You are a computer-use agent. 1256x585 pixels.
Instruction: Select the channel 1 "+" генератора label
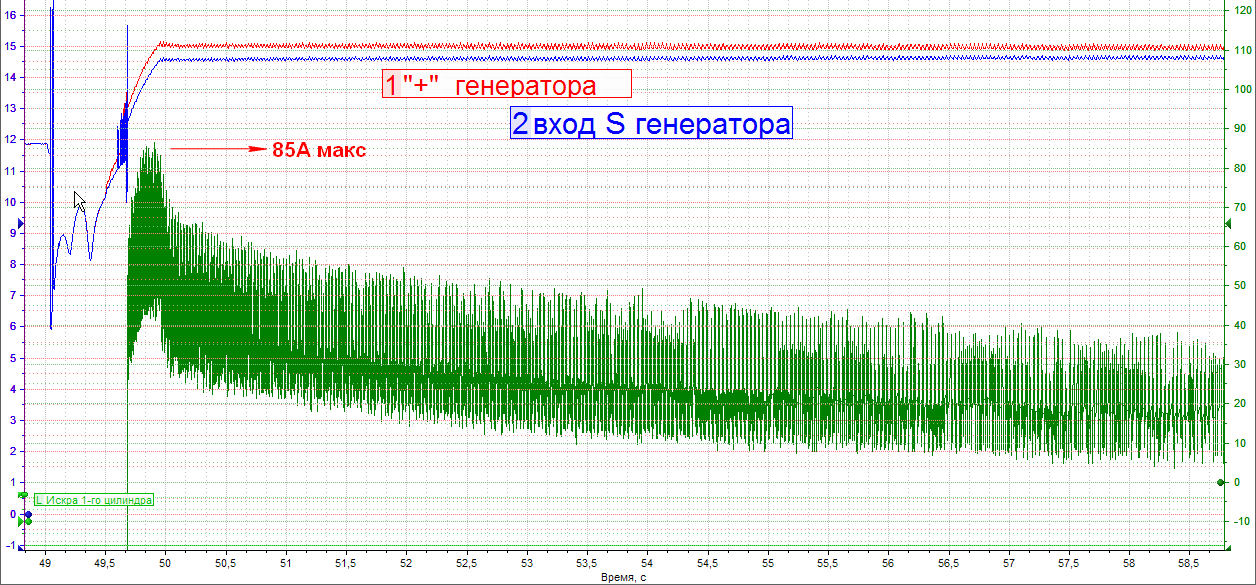coord(507,85)
